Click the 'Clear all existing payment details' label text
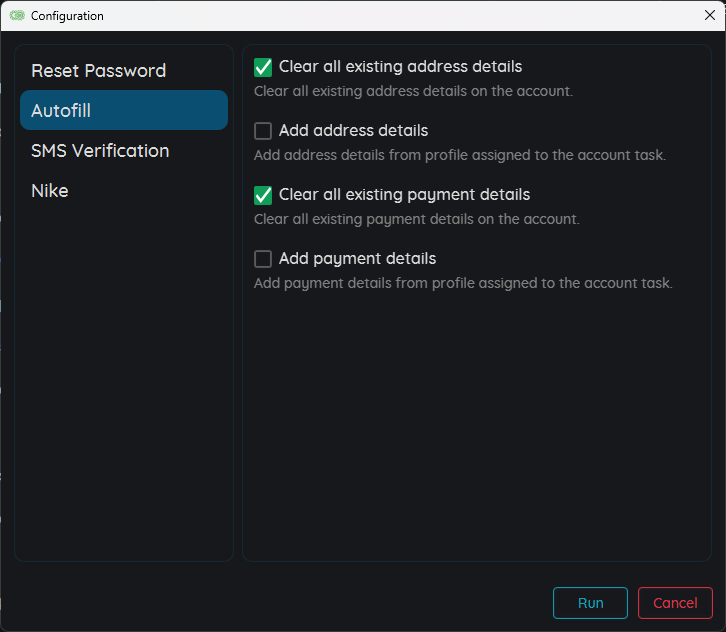The width and height of the screenshot is (726, 632). (x=404, y=195)
